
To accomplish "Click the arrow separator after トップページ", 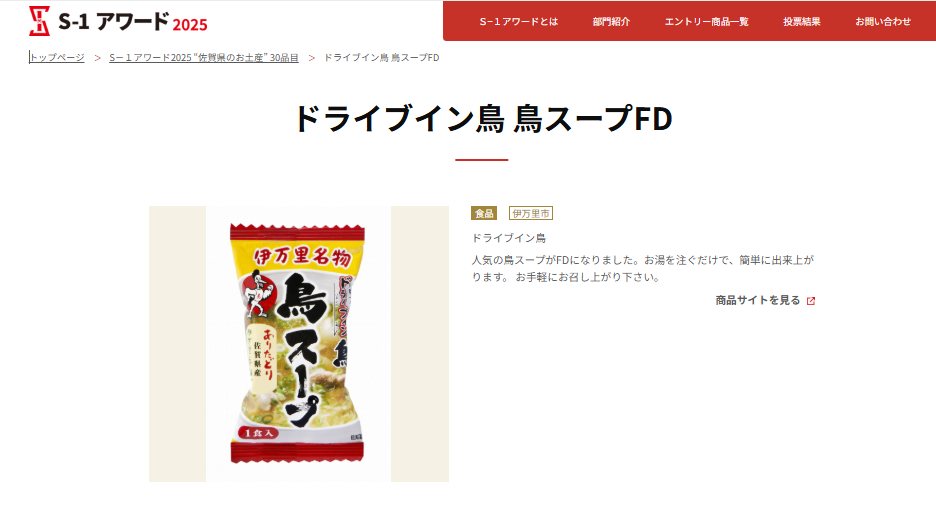I will [x=97, y=58].
